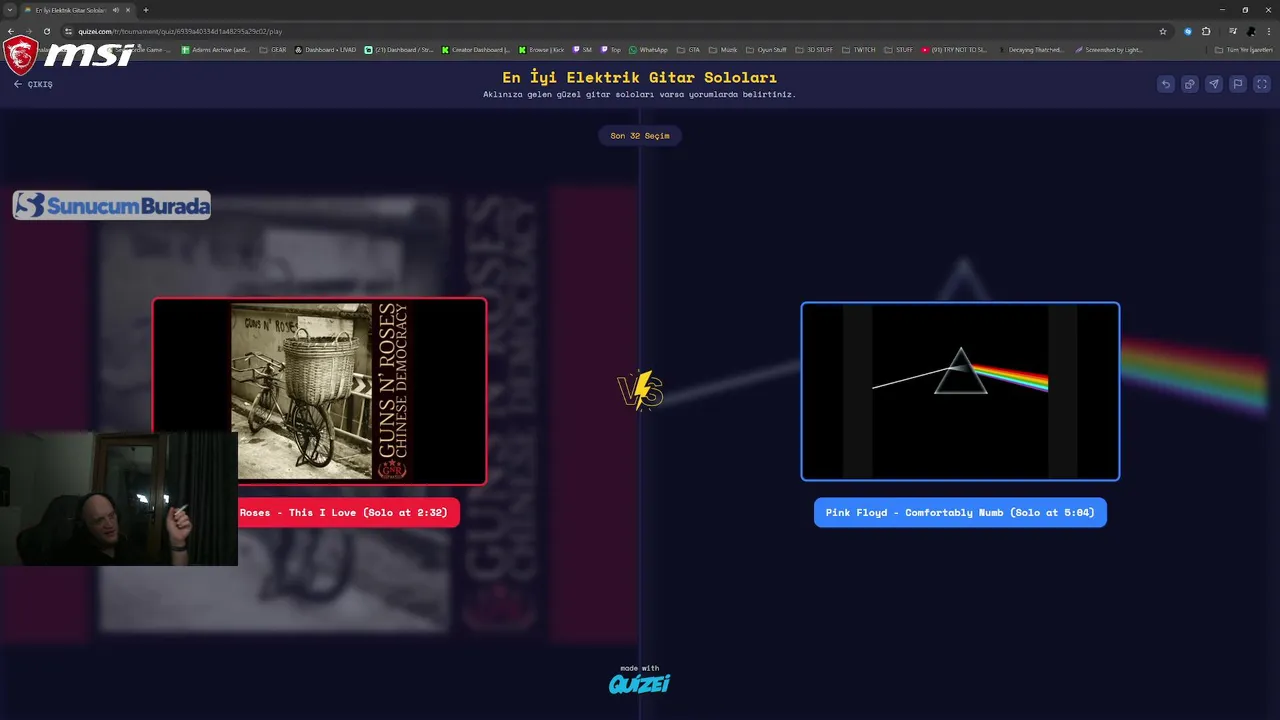Open Screenshot by Light... bookmark

pos(1108,49)
